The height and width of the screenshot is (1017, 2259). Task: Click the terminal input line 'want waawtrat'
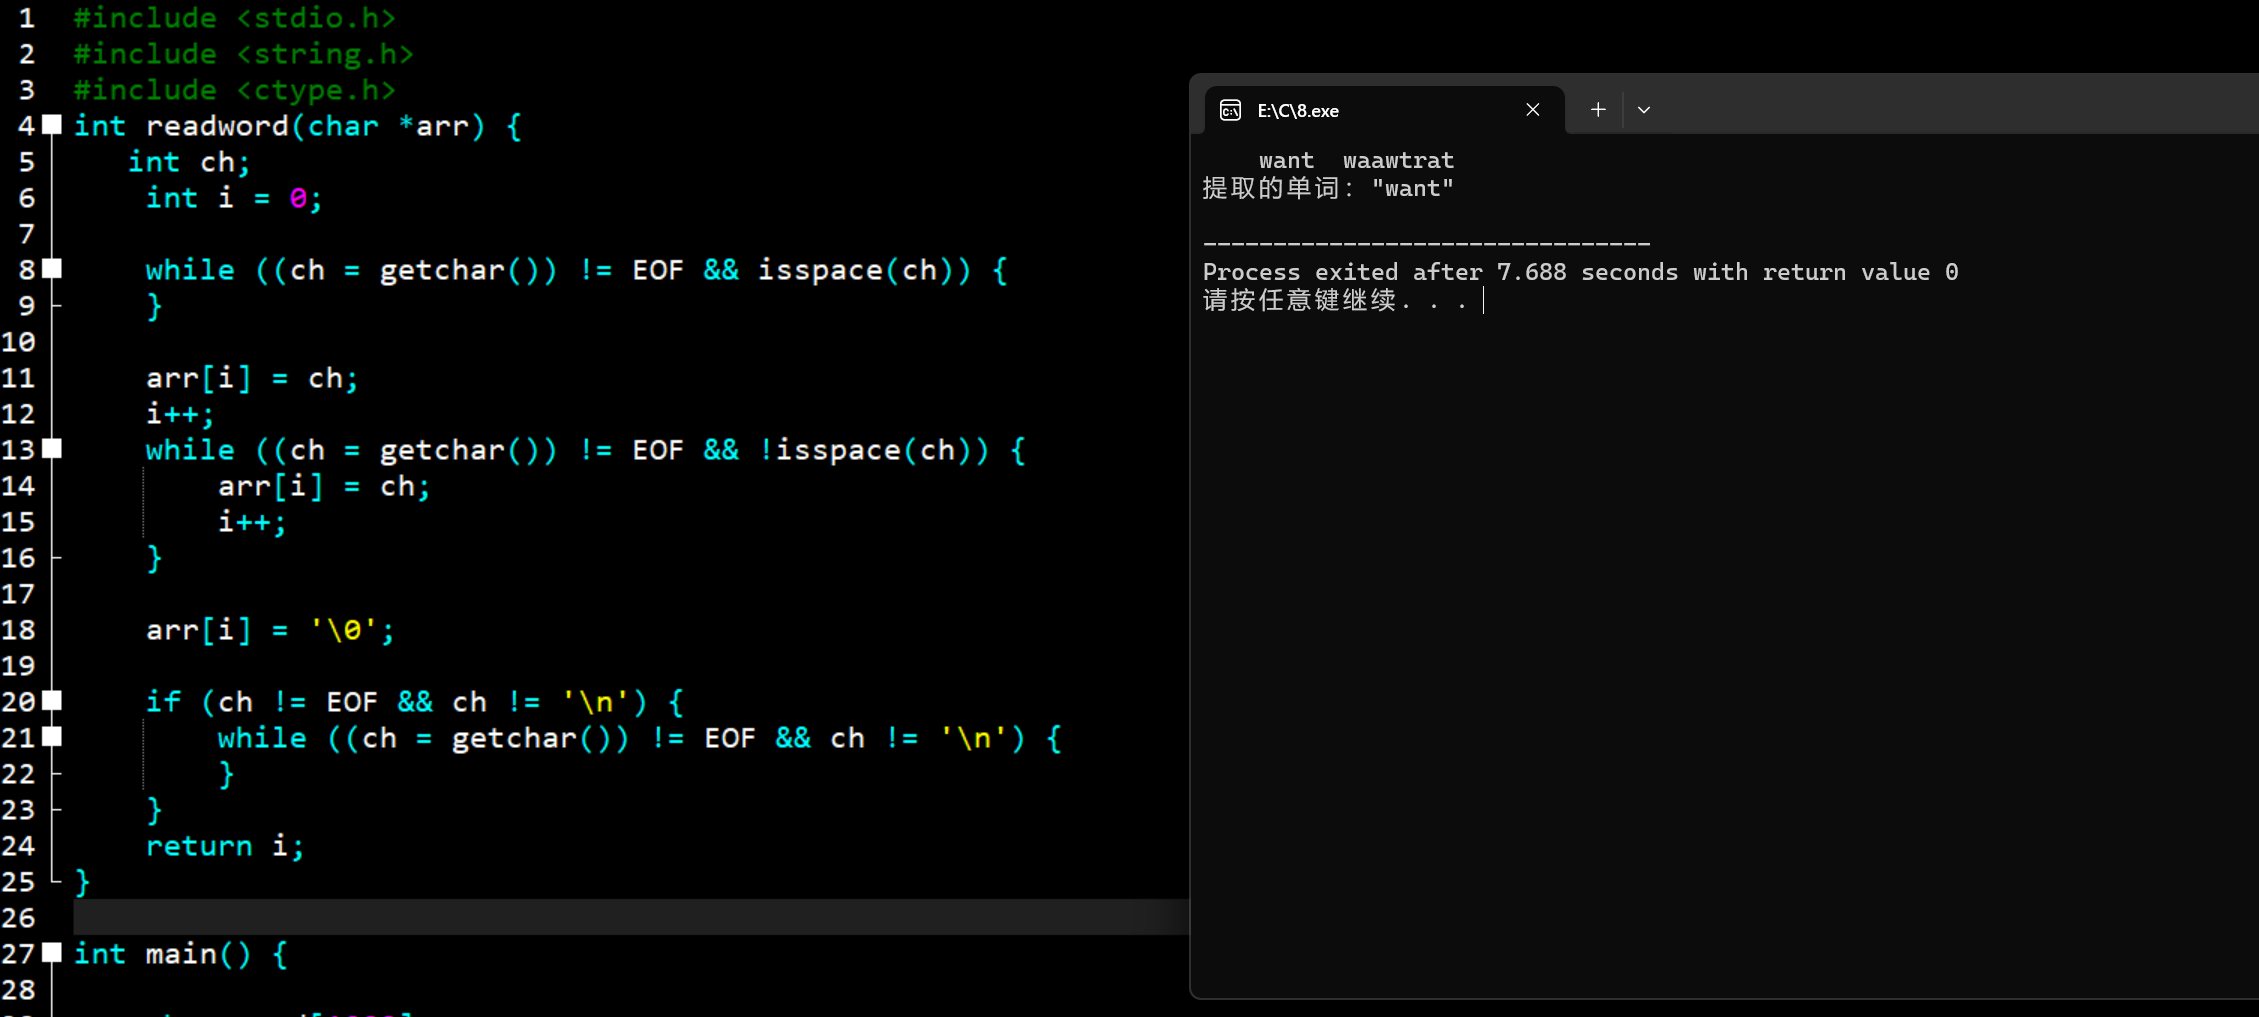(x=1356, y=160)
